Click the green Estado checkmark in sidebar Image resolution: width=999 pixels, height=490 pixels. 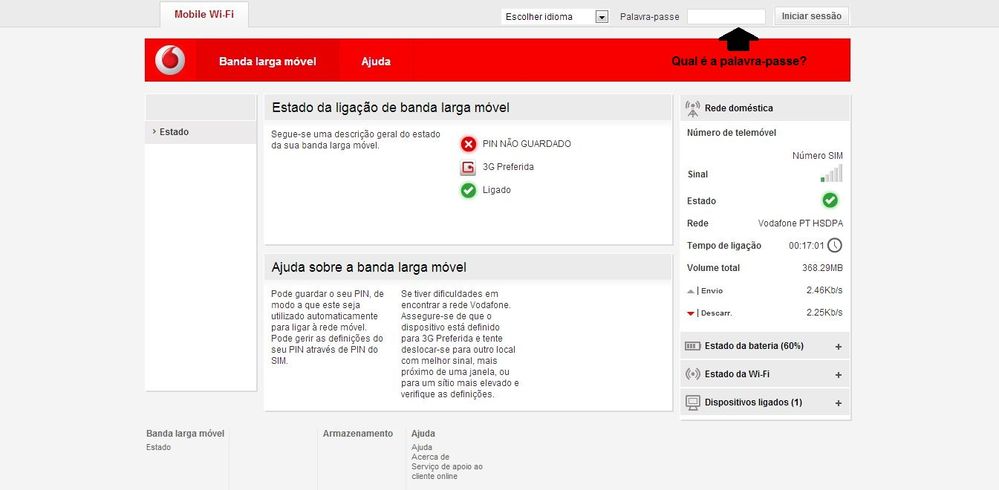[830, 200]
